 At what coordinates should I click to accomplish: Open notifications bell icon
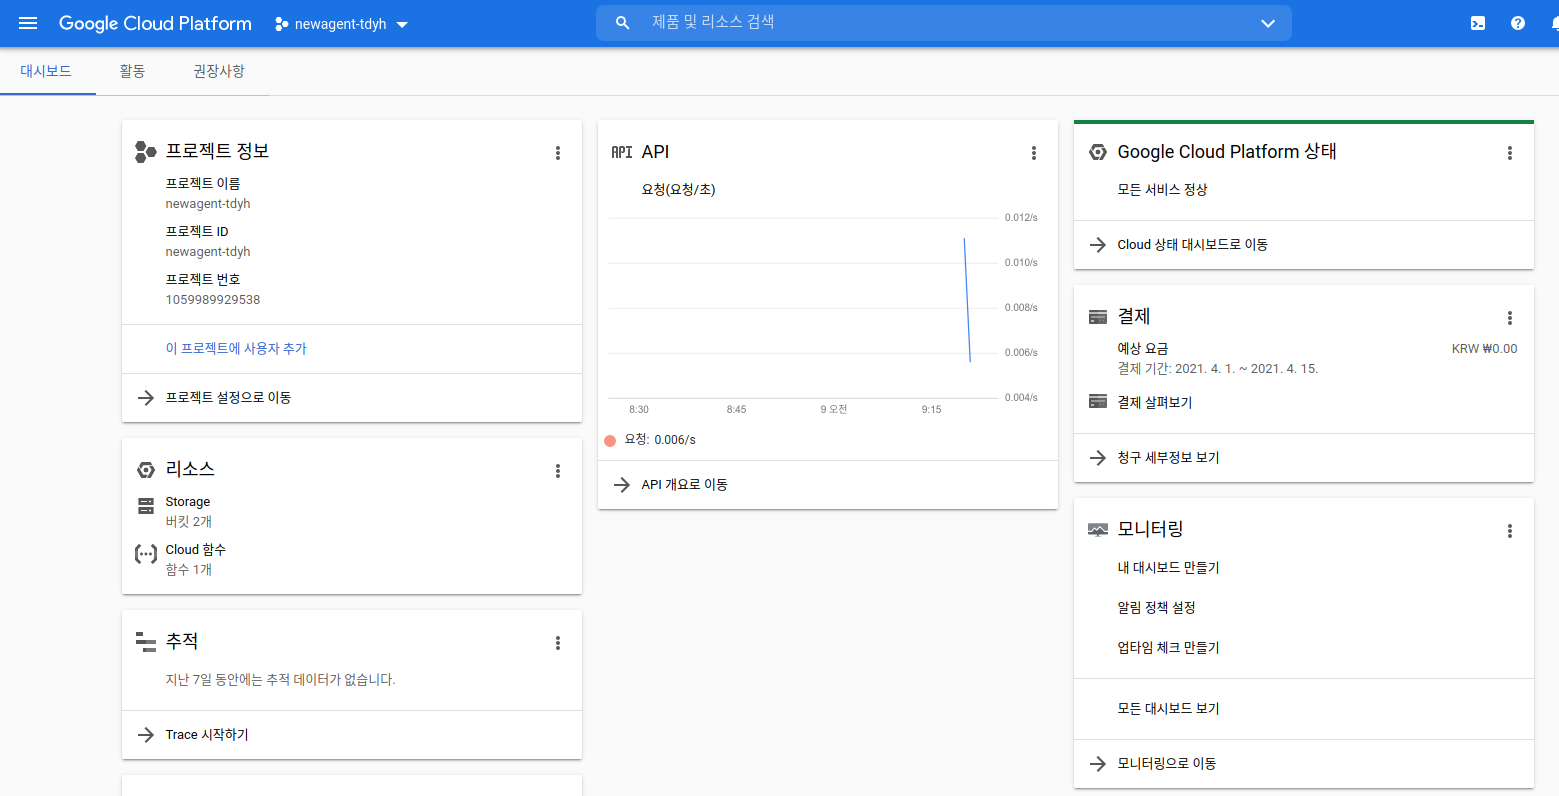click(1554, 23)
